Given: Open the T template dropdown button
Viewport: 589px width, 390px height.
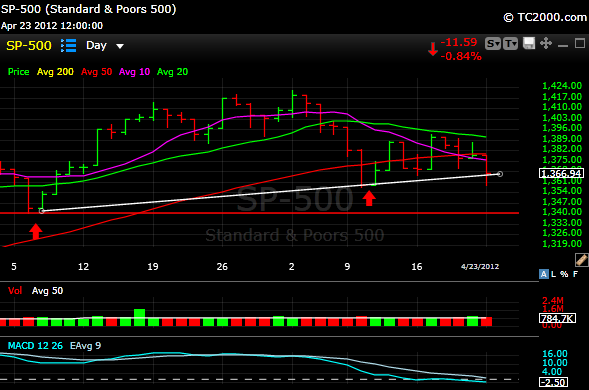Looking at the screenshot, I should click(x=510, y=44).
